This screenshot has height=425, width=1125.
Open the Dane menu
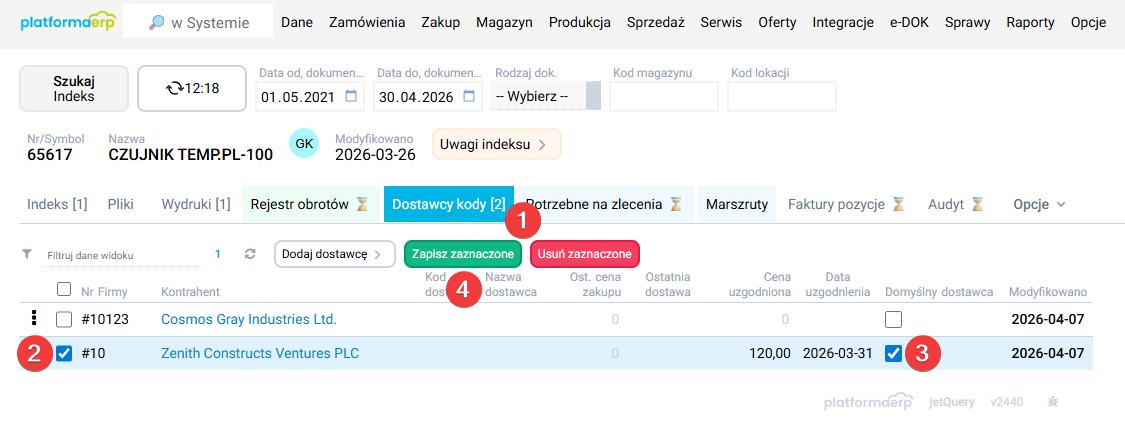[x=297, y=23]
